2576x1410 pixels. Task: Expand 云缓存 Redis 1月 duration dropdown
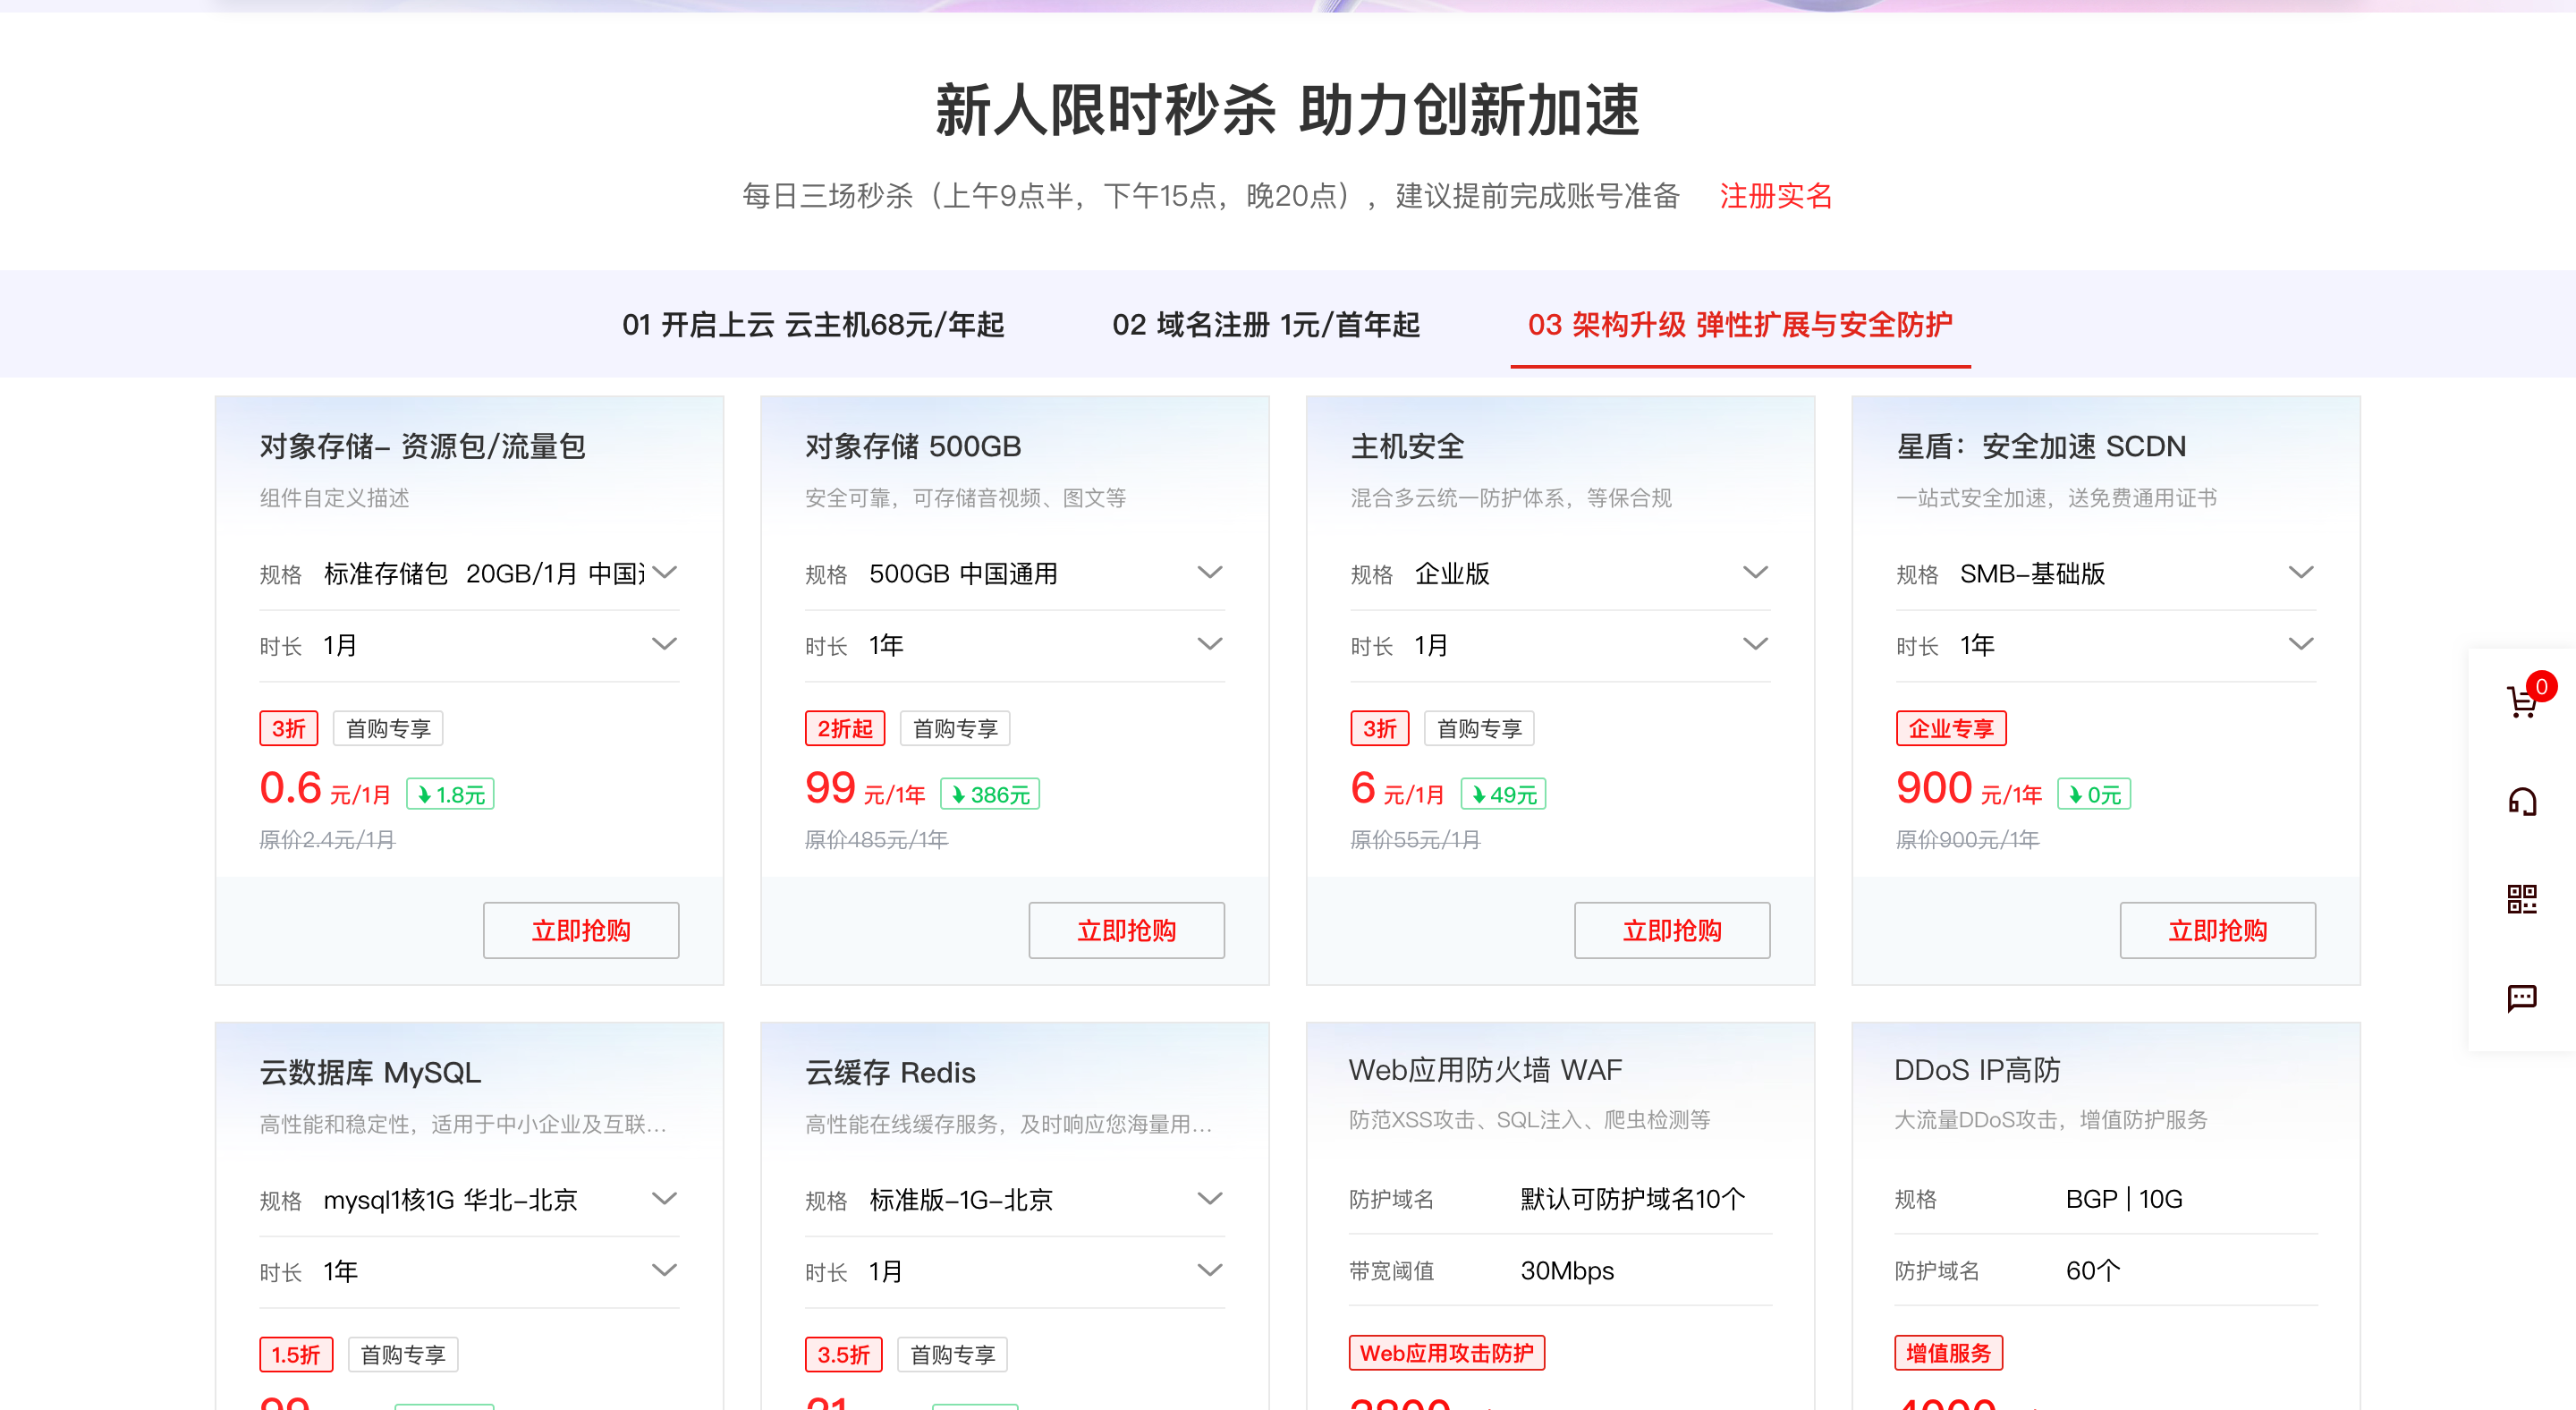point(1210,1271)
